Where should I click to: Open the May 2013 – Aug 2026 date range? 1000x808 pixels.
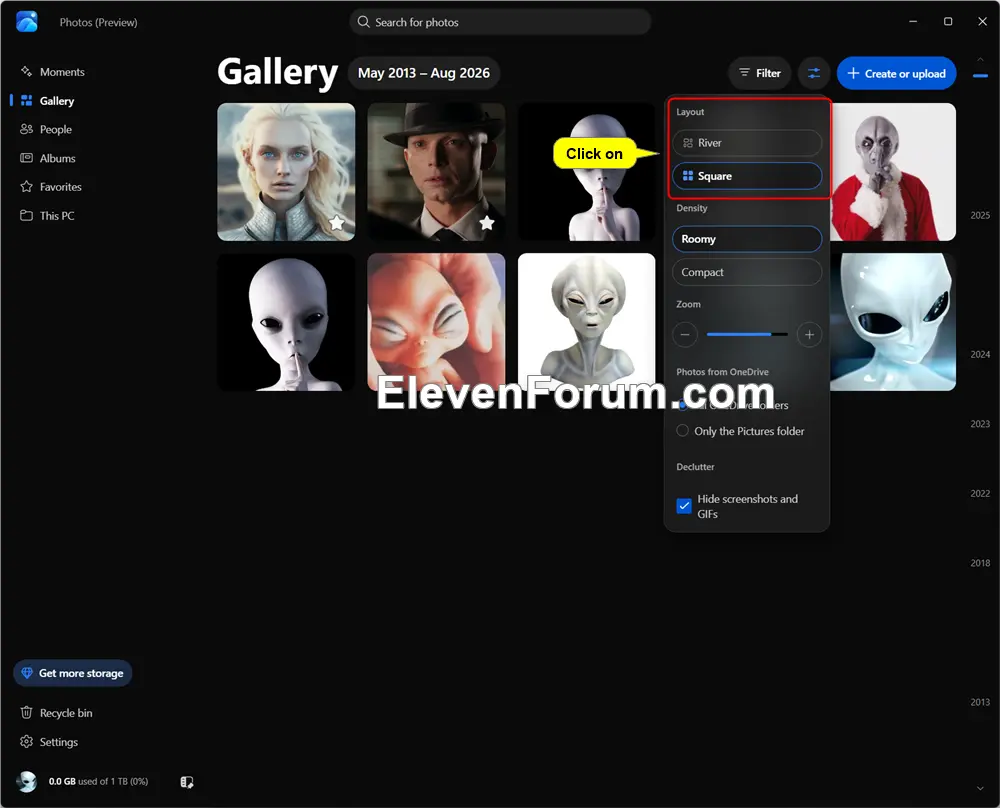pos(423,73)
